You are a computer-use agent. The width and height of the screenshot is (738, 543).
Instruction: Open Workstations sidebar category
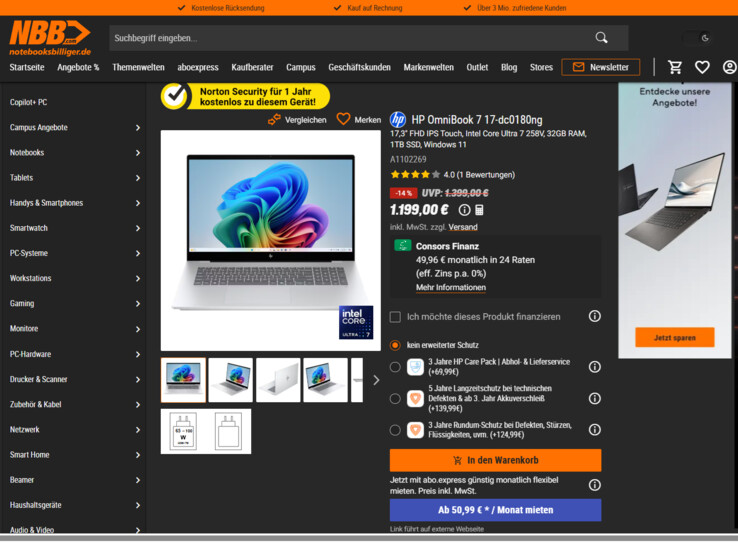(31, 279)
